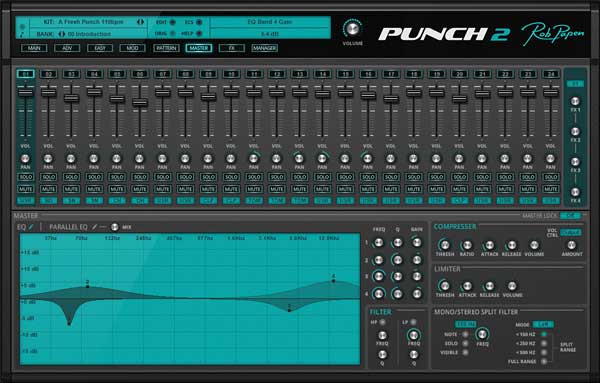Image resolution: width=600 pixels, height=383 pixels.
Task: Select mixer channel 02 number button
Action: 48,74
